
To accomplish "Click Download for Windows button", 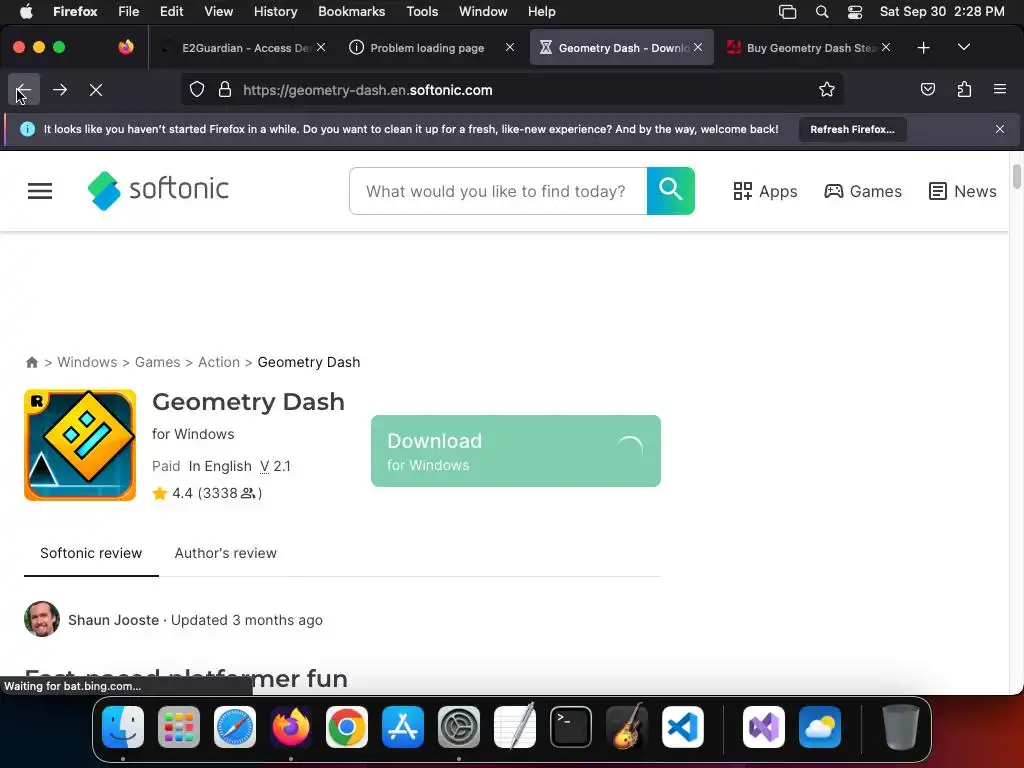I will coord(515,451).
